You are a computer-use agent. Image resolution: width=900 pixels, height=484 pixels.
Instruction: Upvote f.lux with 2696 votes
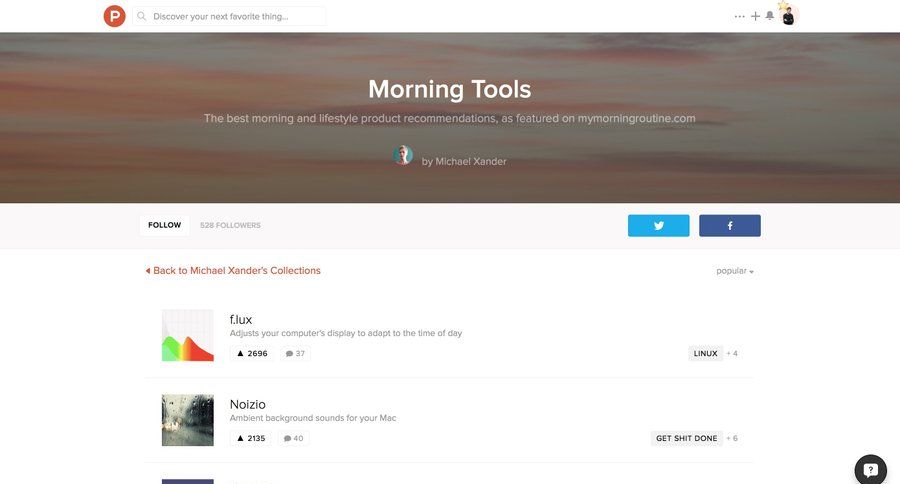tap(252, 353)
